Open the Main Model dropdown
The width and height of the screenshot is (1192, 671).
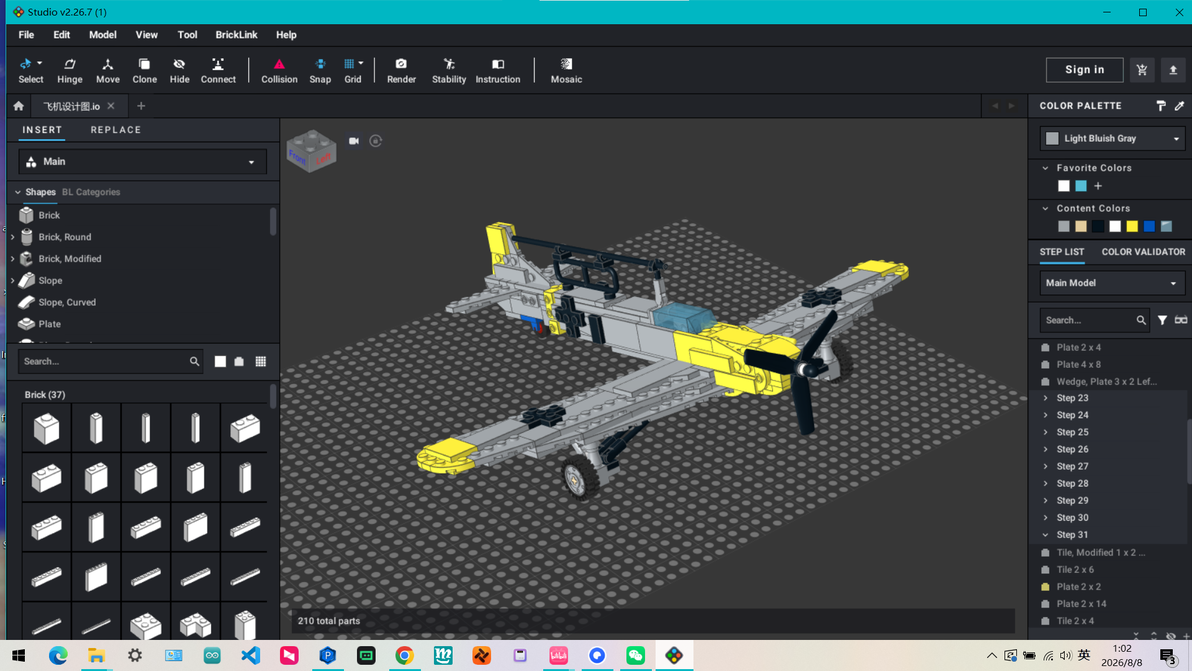pyautogui.click(x=1112, y=283)
